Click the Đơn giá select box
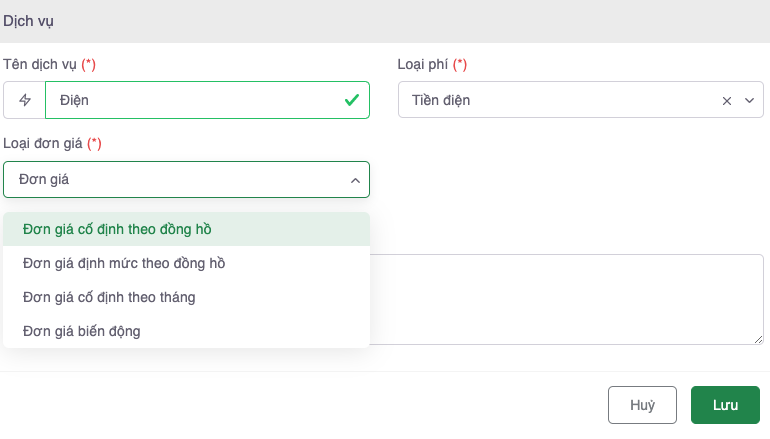Viewport: 770px width, 439px height. (x=180, y=180)
